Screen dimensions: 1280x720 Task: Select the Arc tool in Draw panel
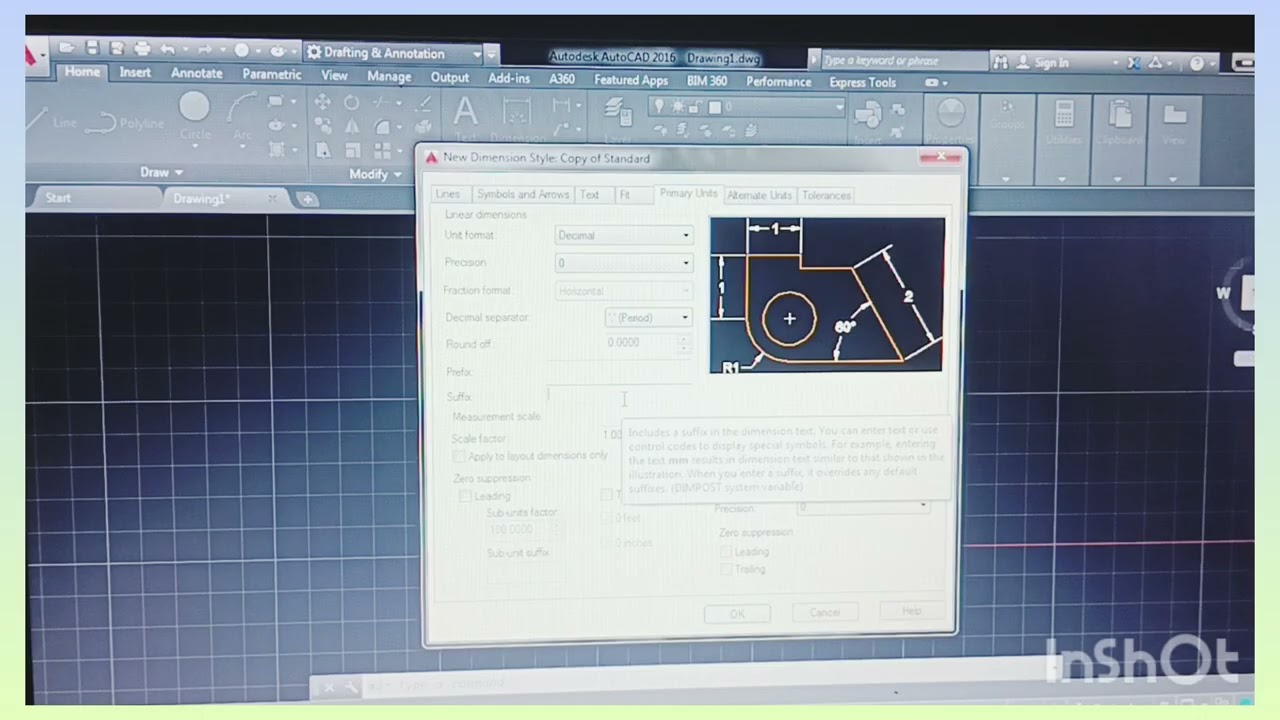pyautogui.click(x=243, y=118)
